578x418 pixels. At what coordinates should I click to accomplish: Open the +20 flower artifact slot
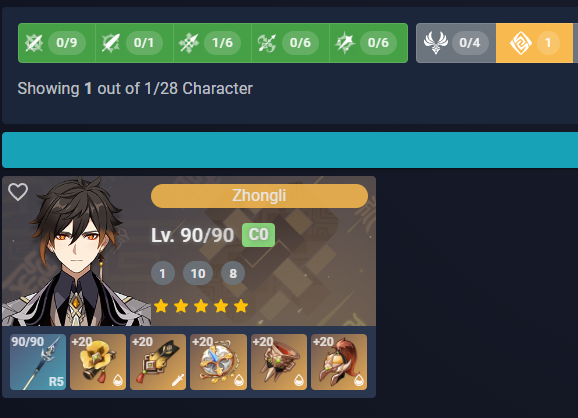[x=98, y=362]
